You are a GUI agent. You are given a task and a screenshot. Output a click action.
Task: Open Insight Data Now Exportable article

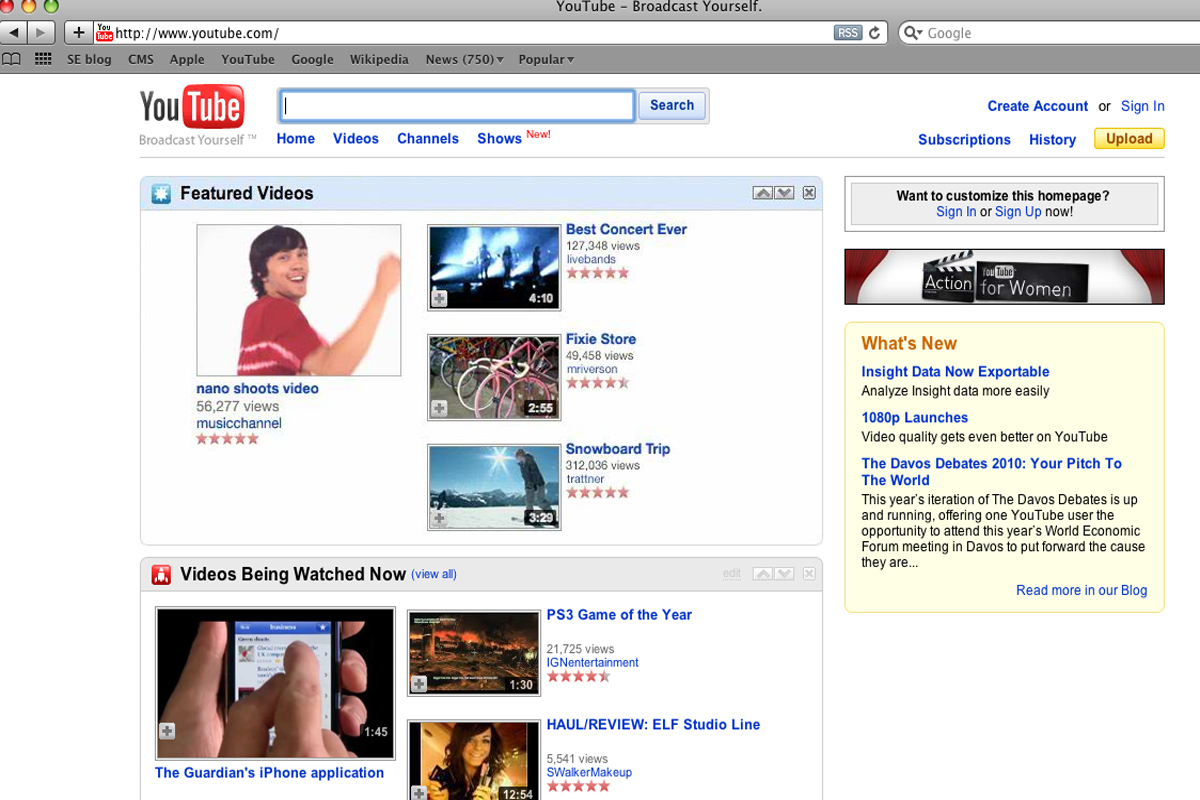(955, 372)
